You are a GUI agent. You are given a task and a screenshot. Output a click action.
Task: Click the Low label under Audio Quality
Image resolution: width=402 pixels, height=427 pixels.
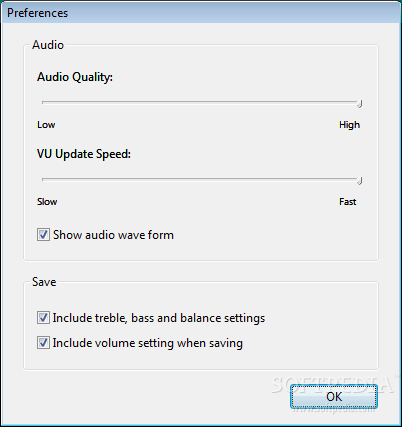[46, 125]
